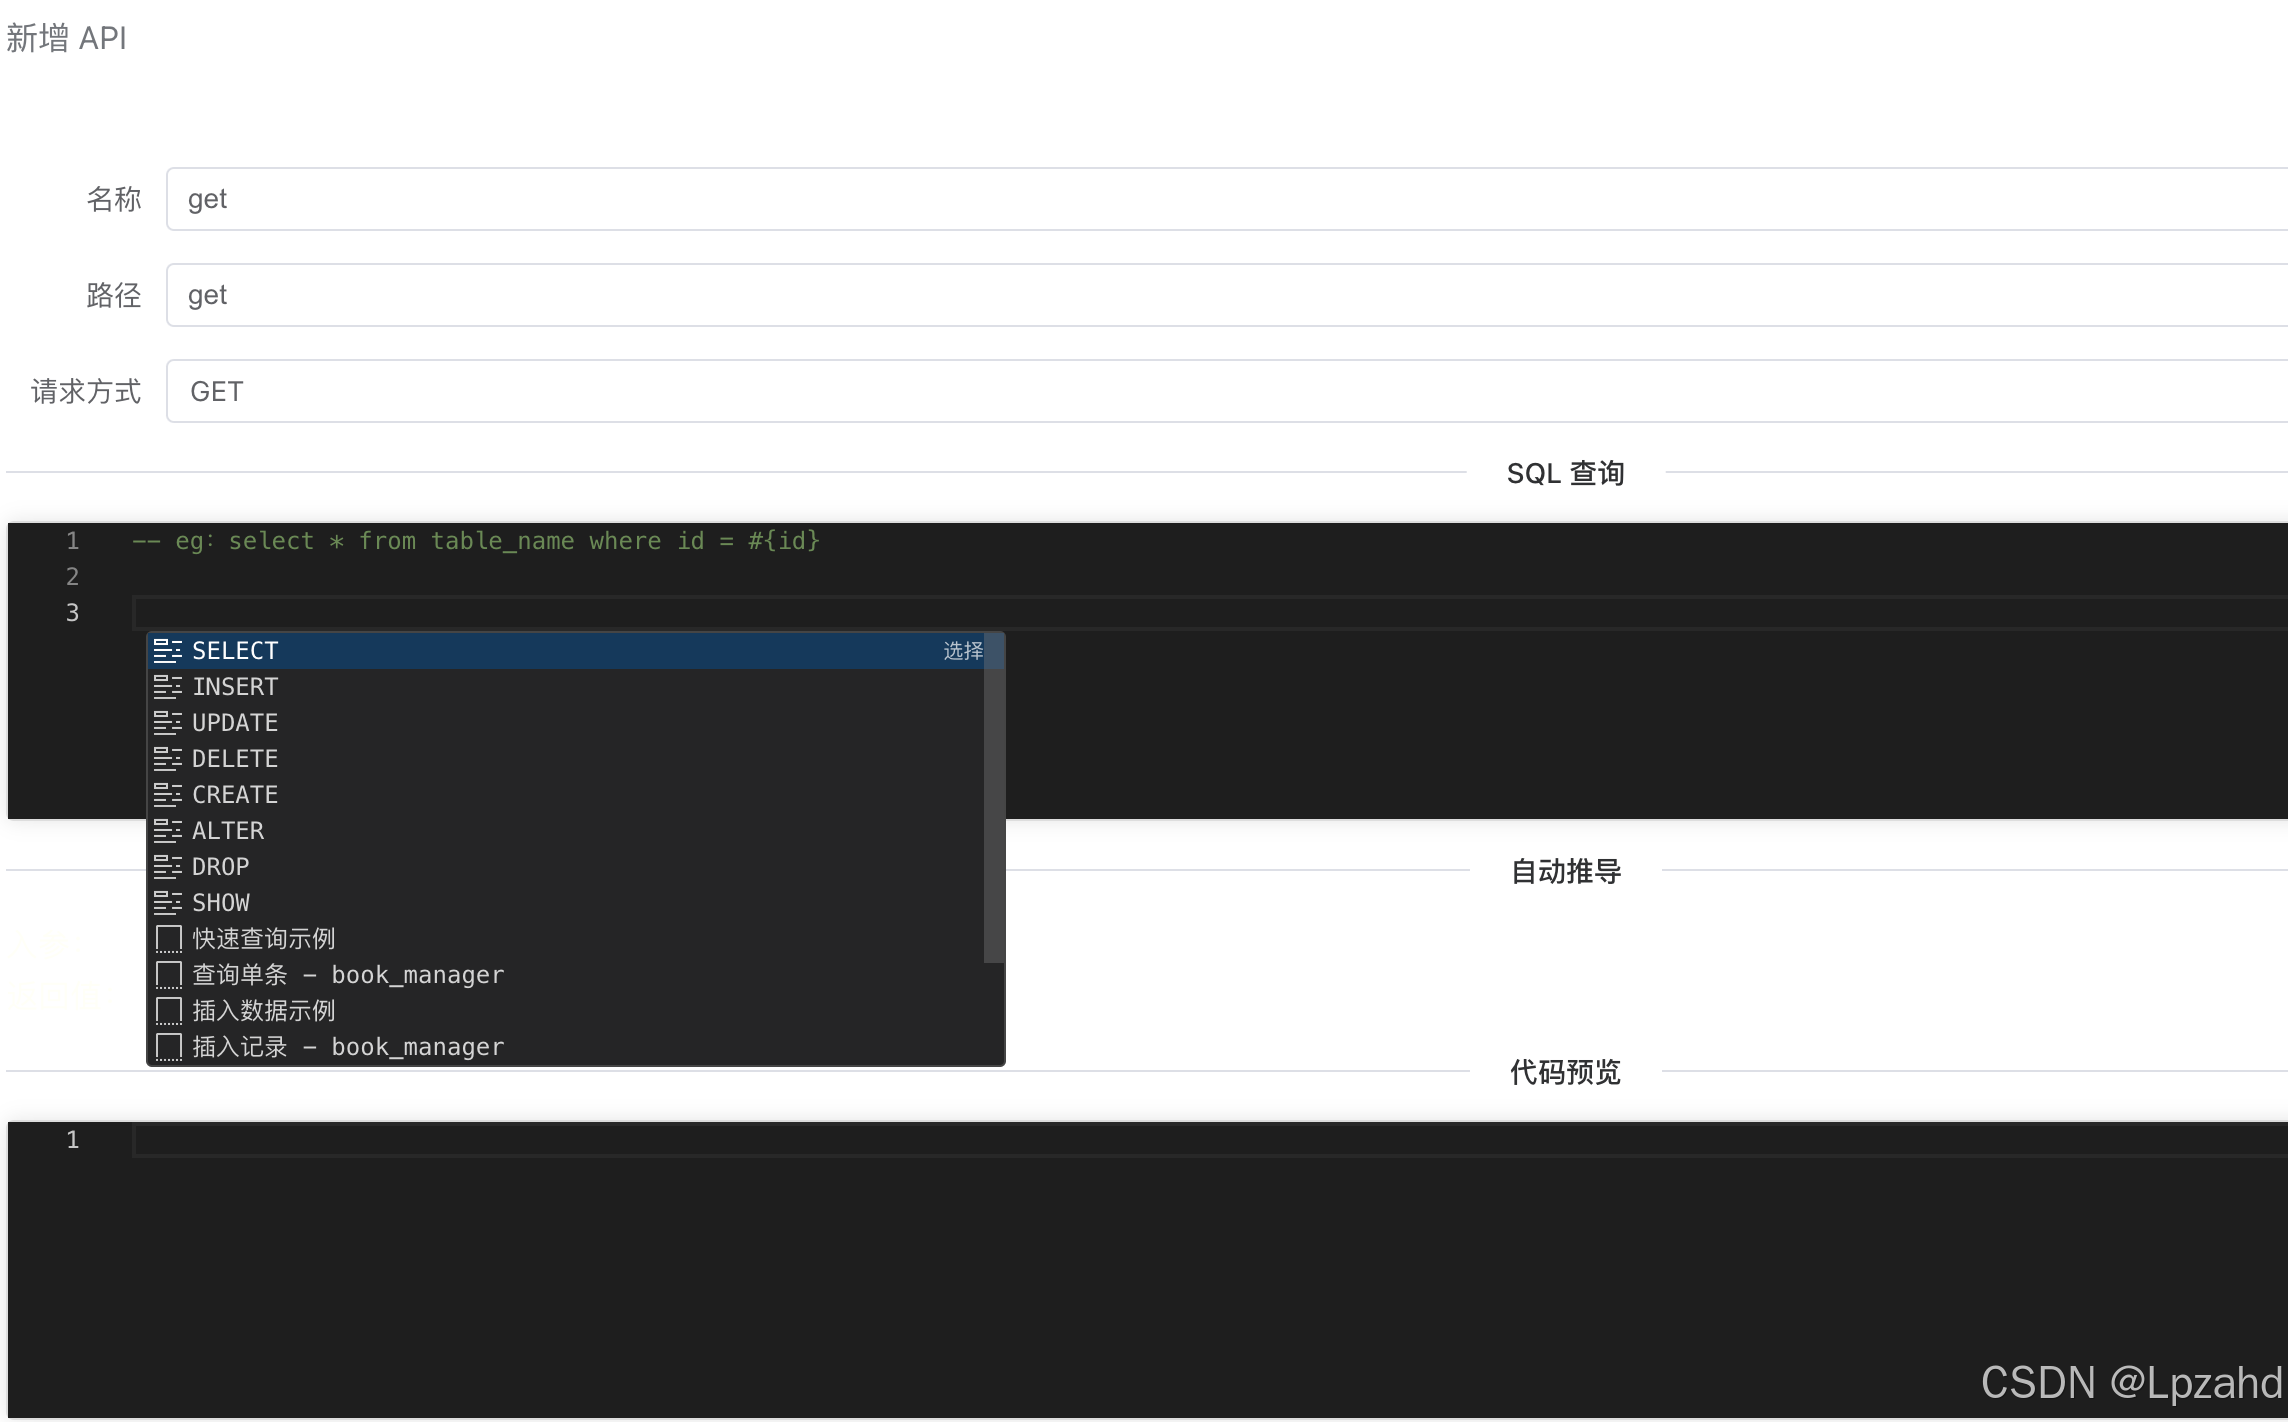Image resolution: width=2288 pixels, height=1422 pixels.
Task: Choose CREATE from the suggestion menu
Action: tap(234, 794)
